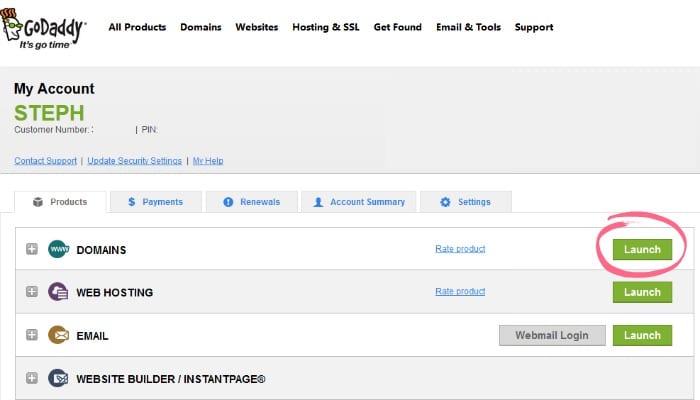
Task: Click the STEPH account name
Action: pyautogui.click(x=49, y=113)
